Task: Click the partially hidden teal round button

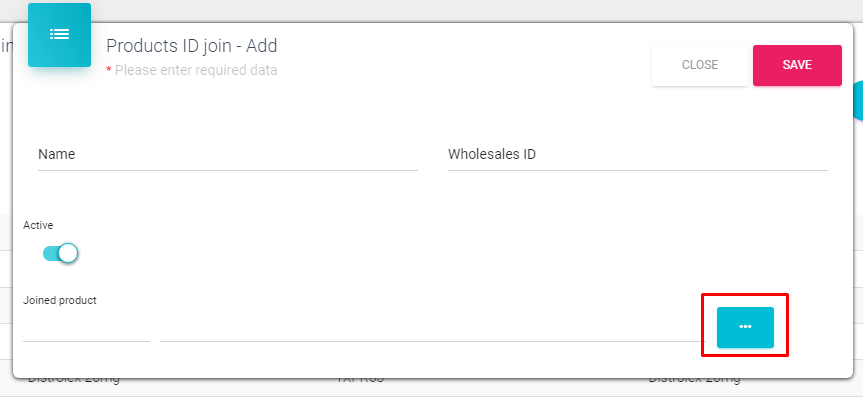Action: 858,100
